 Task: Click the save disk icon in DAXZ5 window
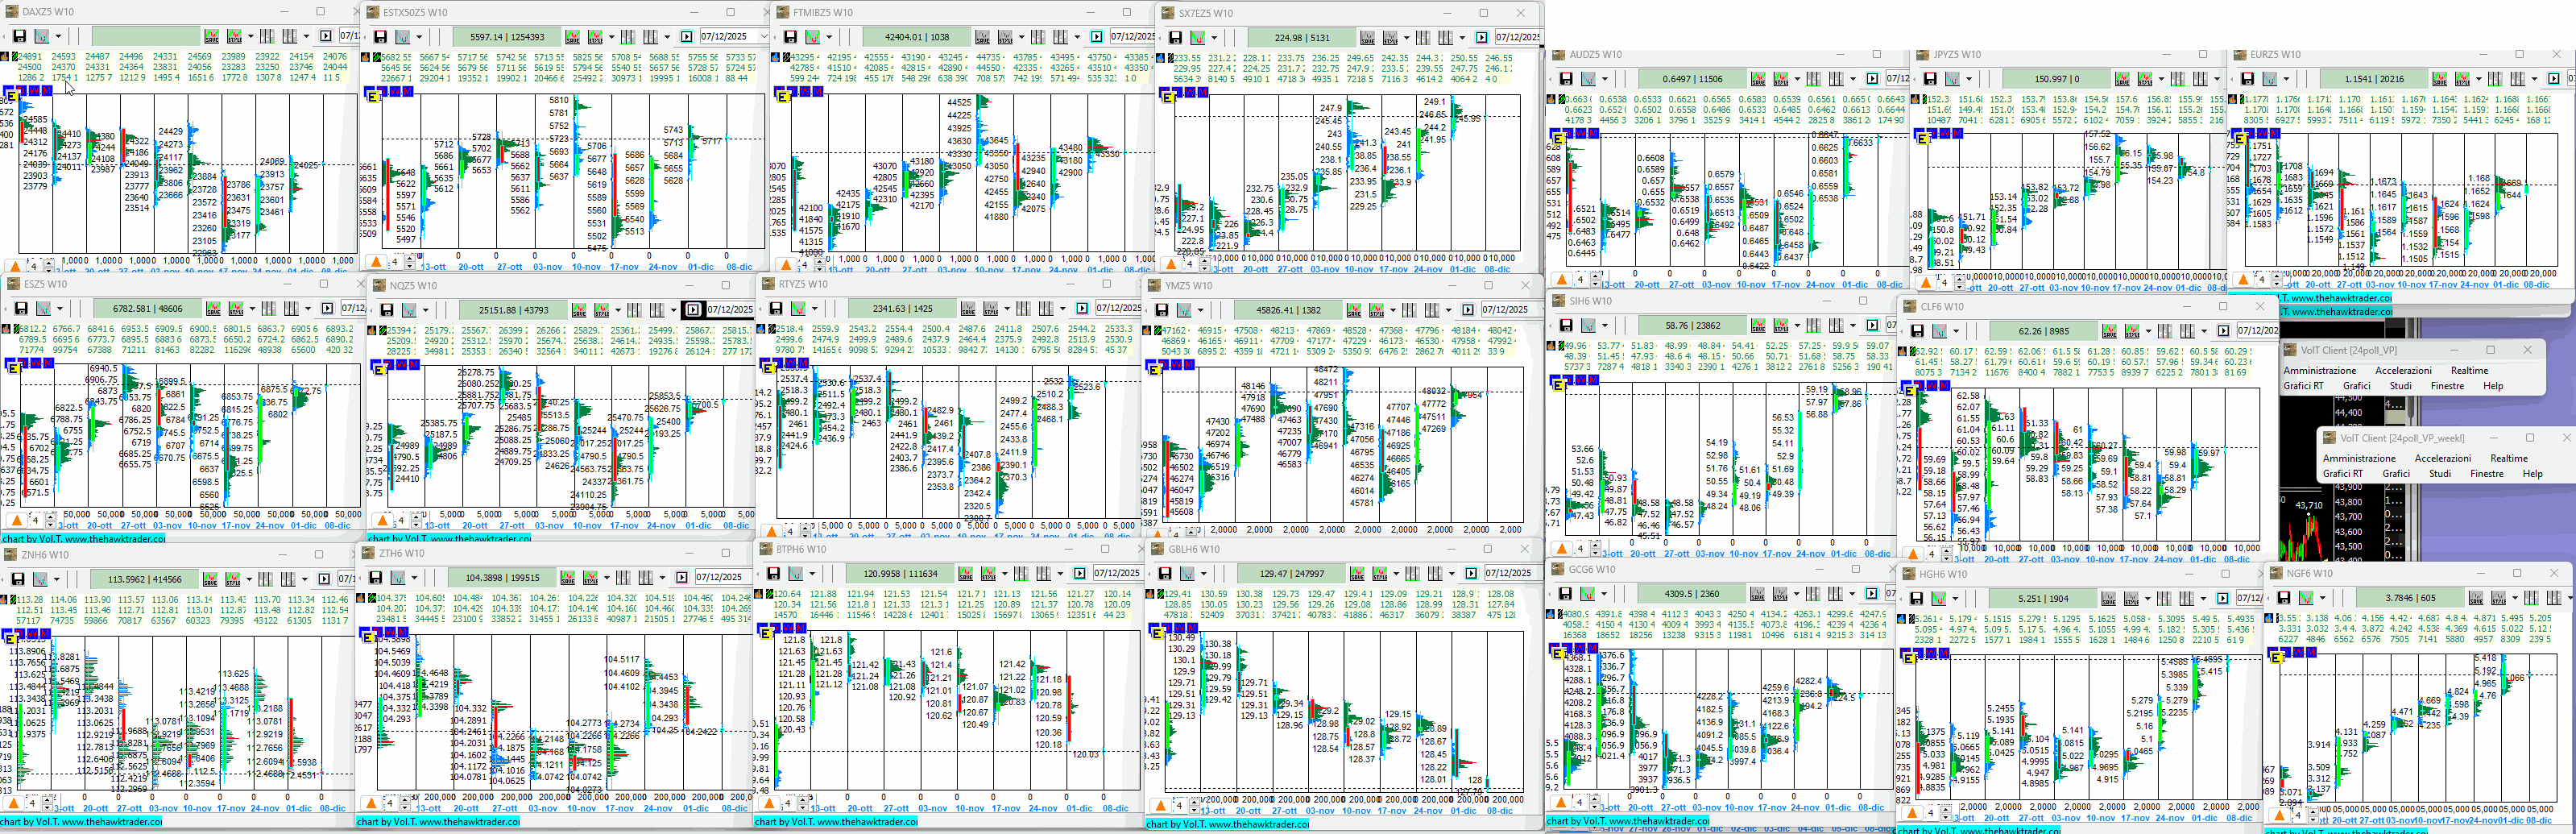click(x=19, y=36)
